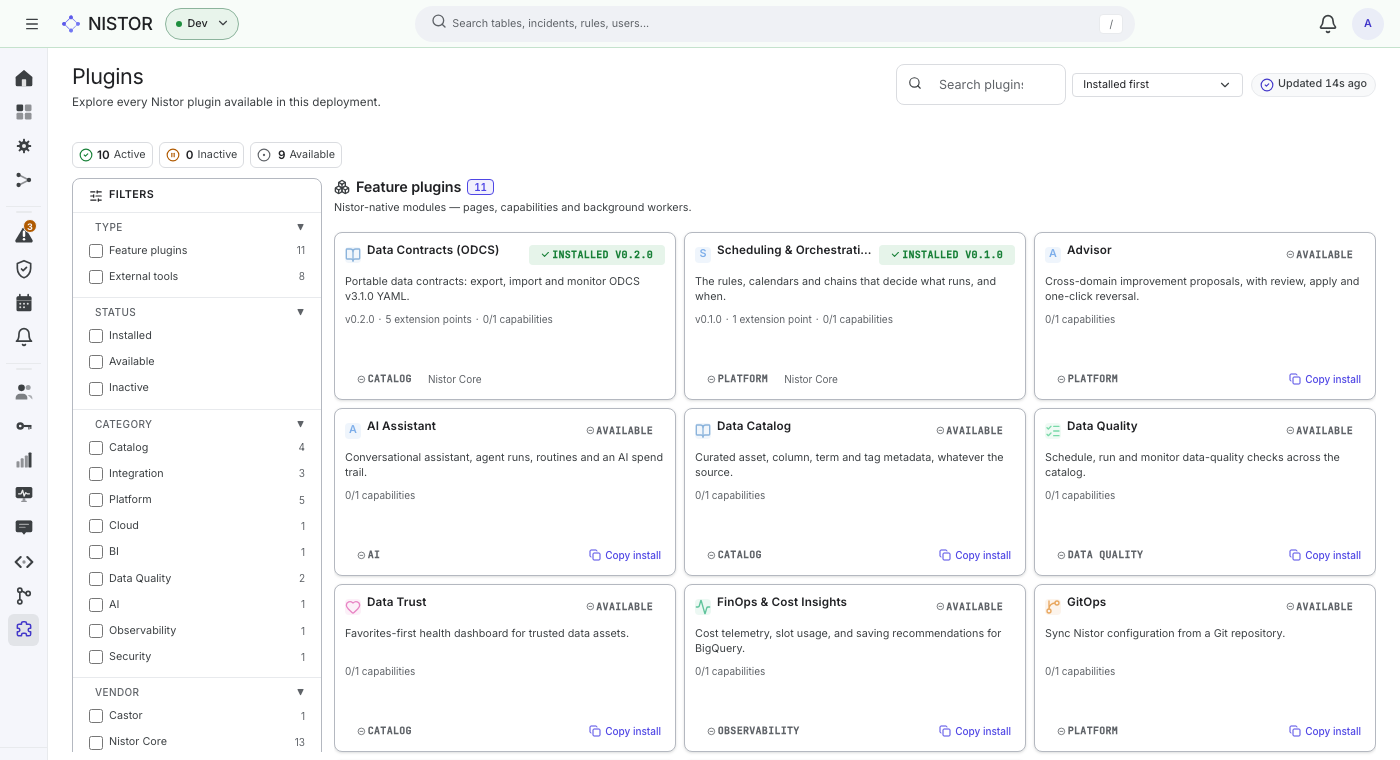1400x760 pixels.
Task: Copy install command for Advisor plugin
Action: (1325, 380)
